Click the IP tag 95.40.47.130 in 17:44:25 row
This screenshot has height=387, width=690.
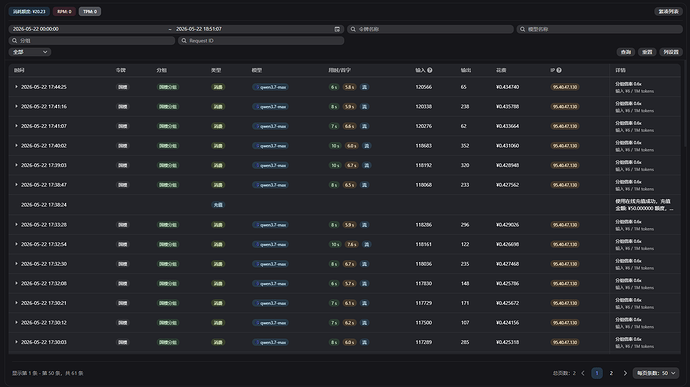point(565,87)
